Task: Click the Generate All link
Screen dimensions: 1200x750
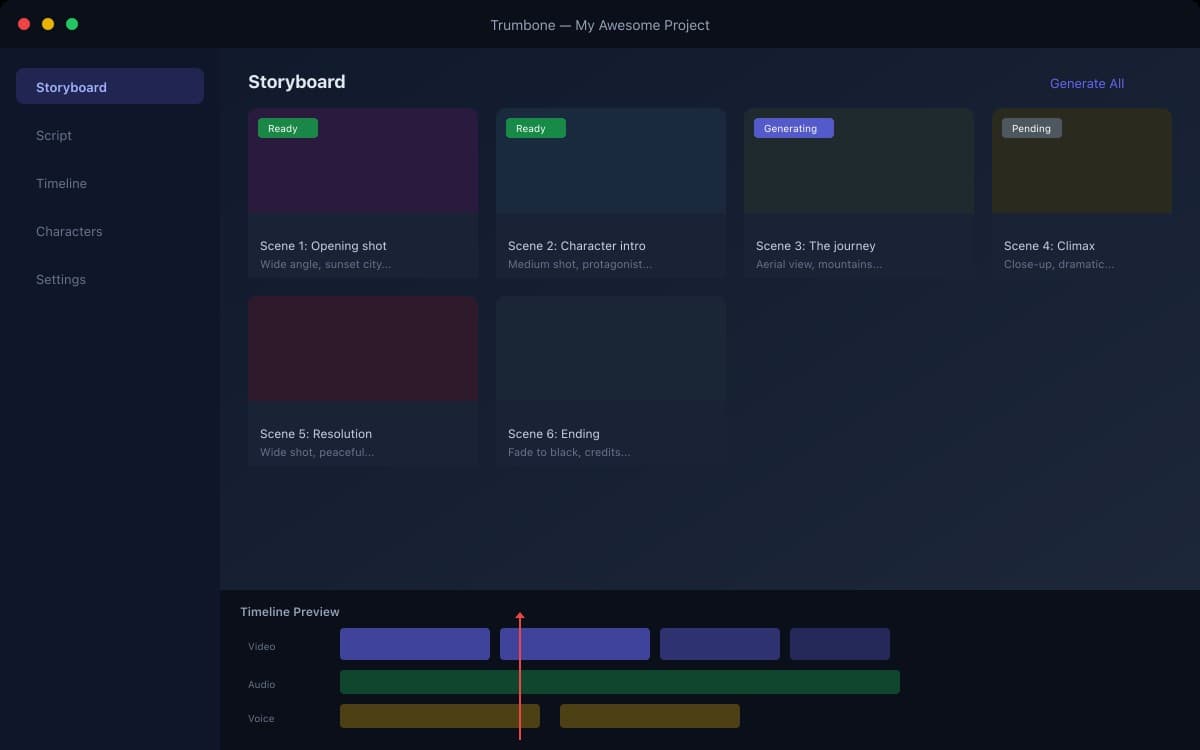Action: (1087, 83)
